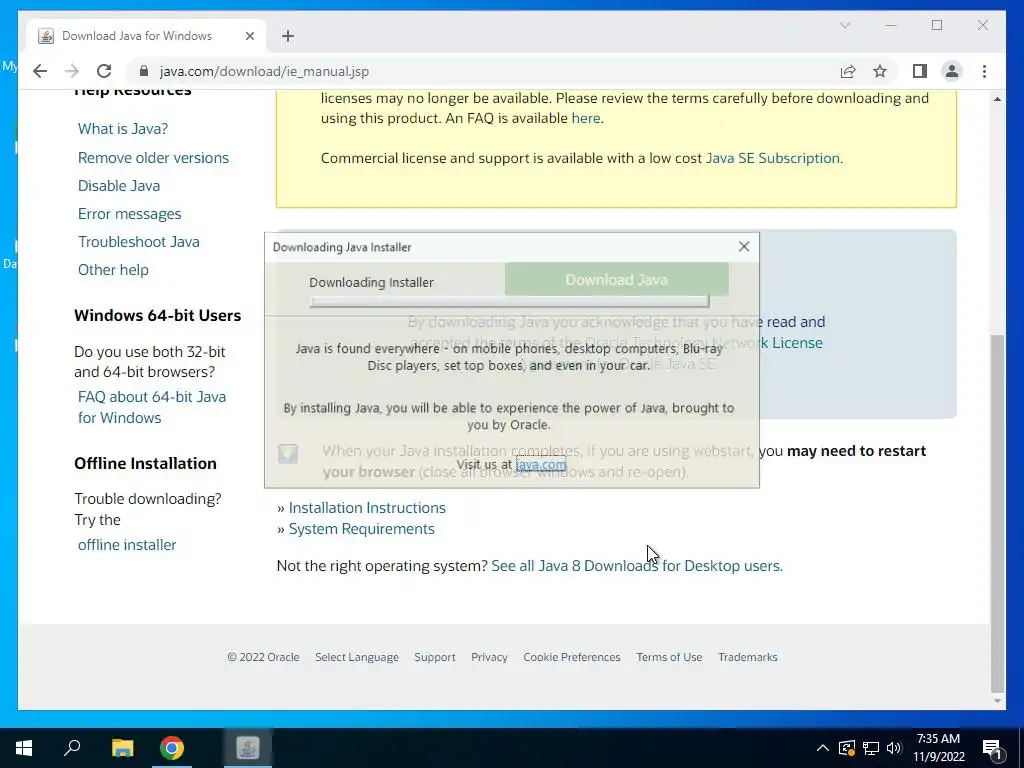Open the Chrome three-dot menu
This screenshot has height=768, width=1024.
984,71
